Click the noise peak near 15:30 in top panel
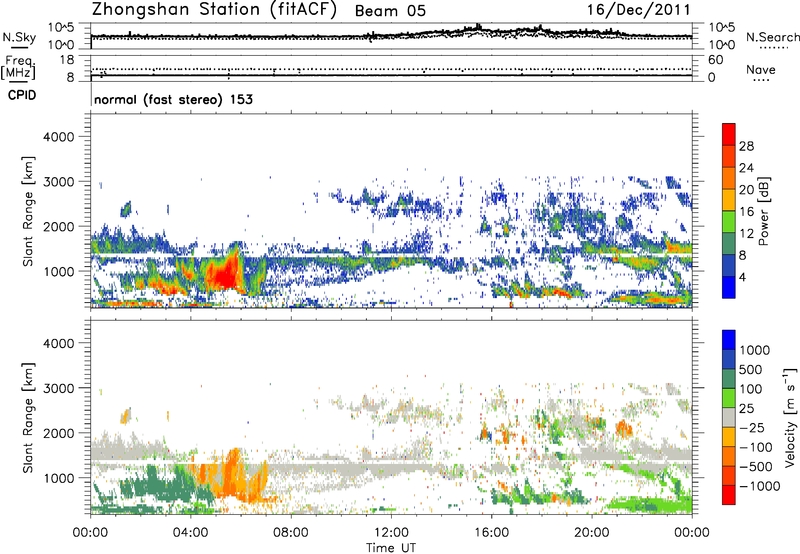Screen dimensions: 800x554 [x=478, y=27]
